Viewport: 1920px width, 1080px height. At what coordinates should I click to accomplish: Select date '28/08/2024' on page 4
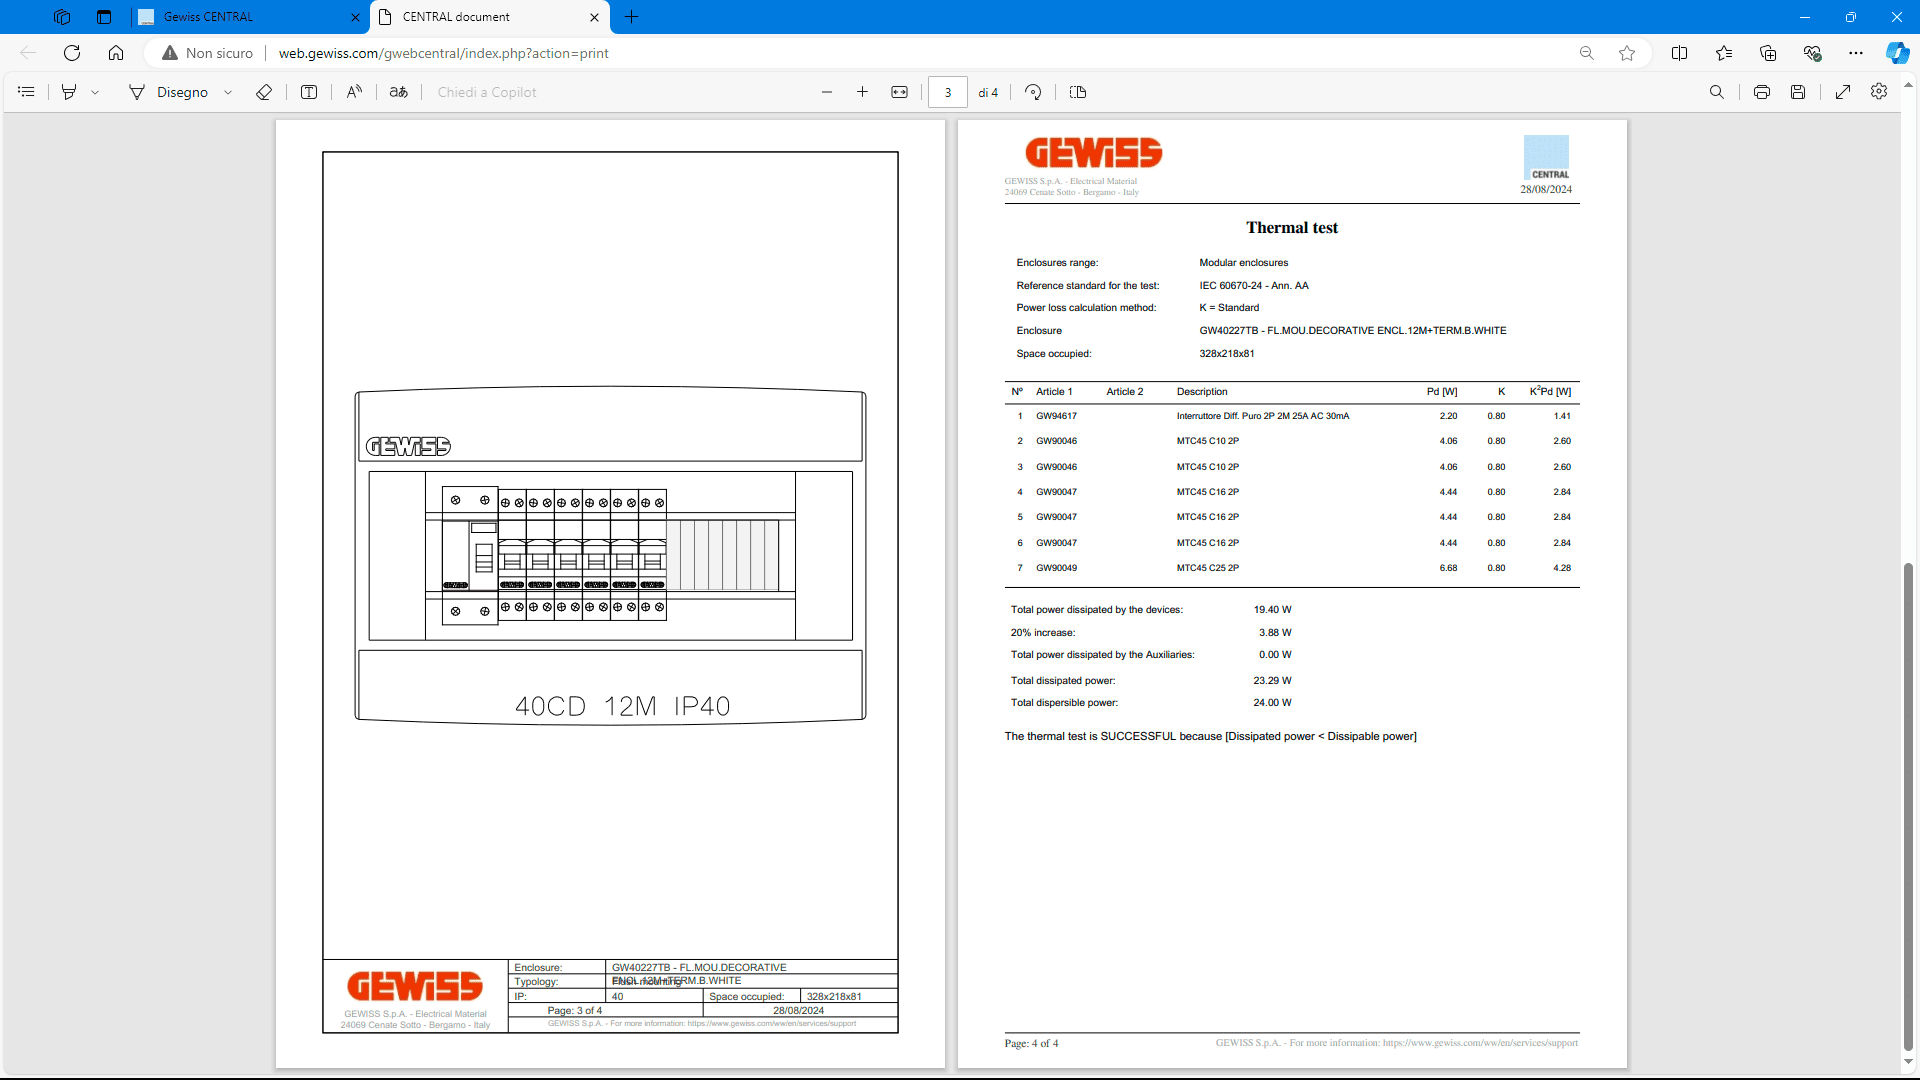pyautogui.click(x=1546, y=189)
